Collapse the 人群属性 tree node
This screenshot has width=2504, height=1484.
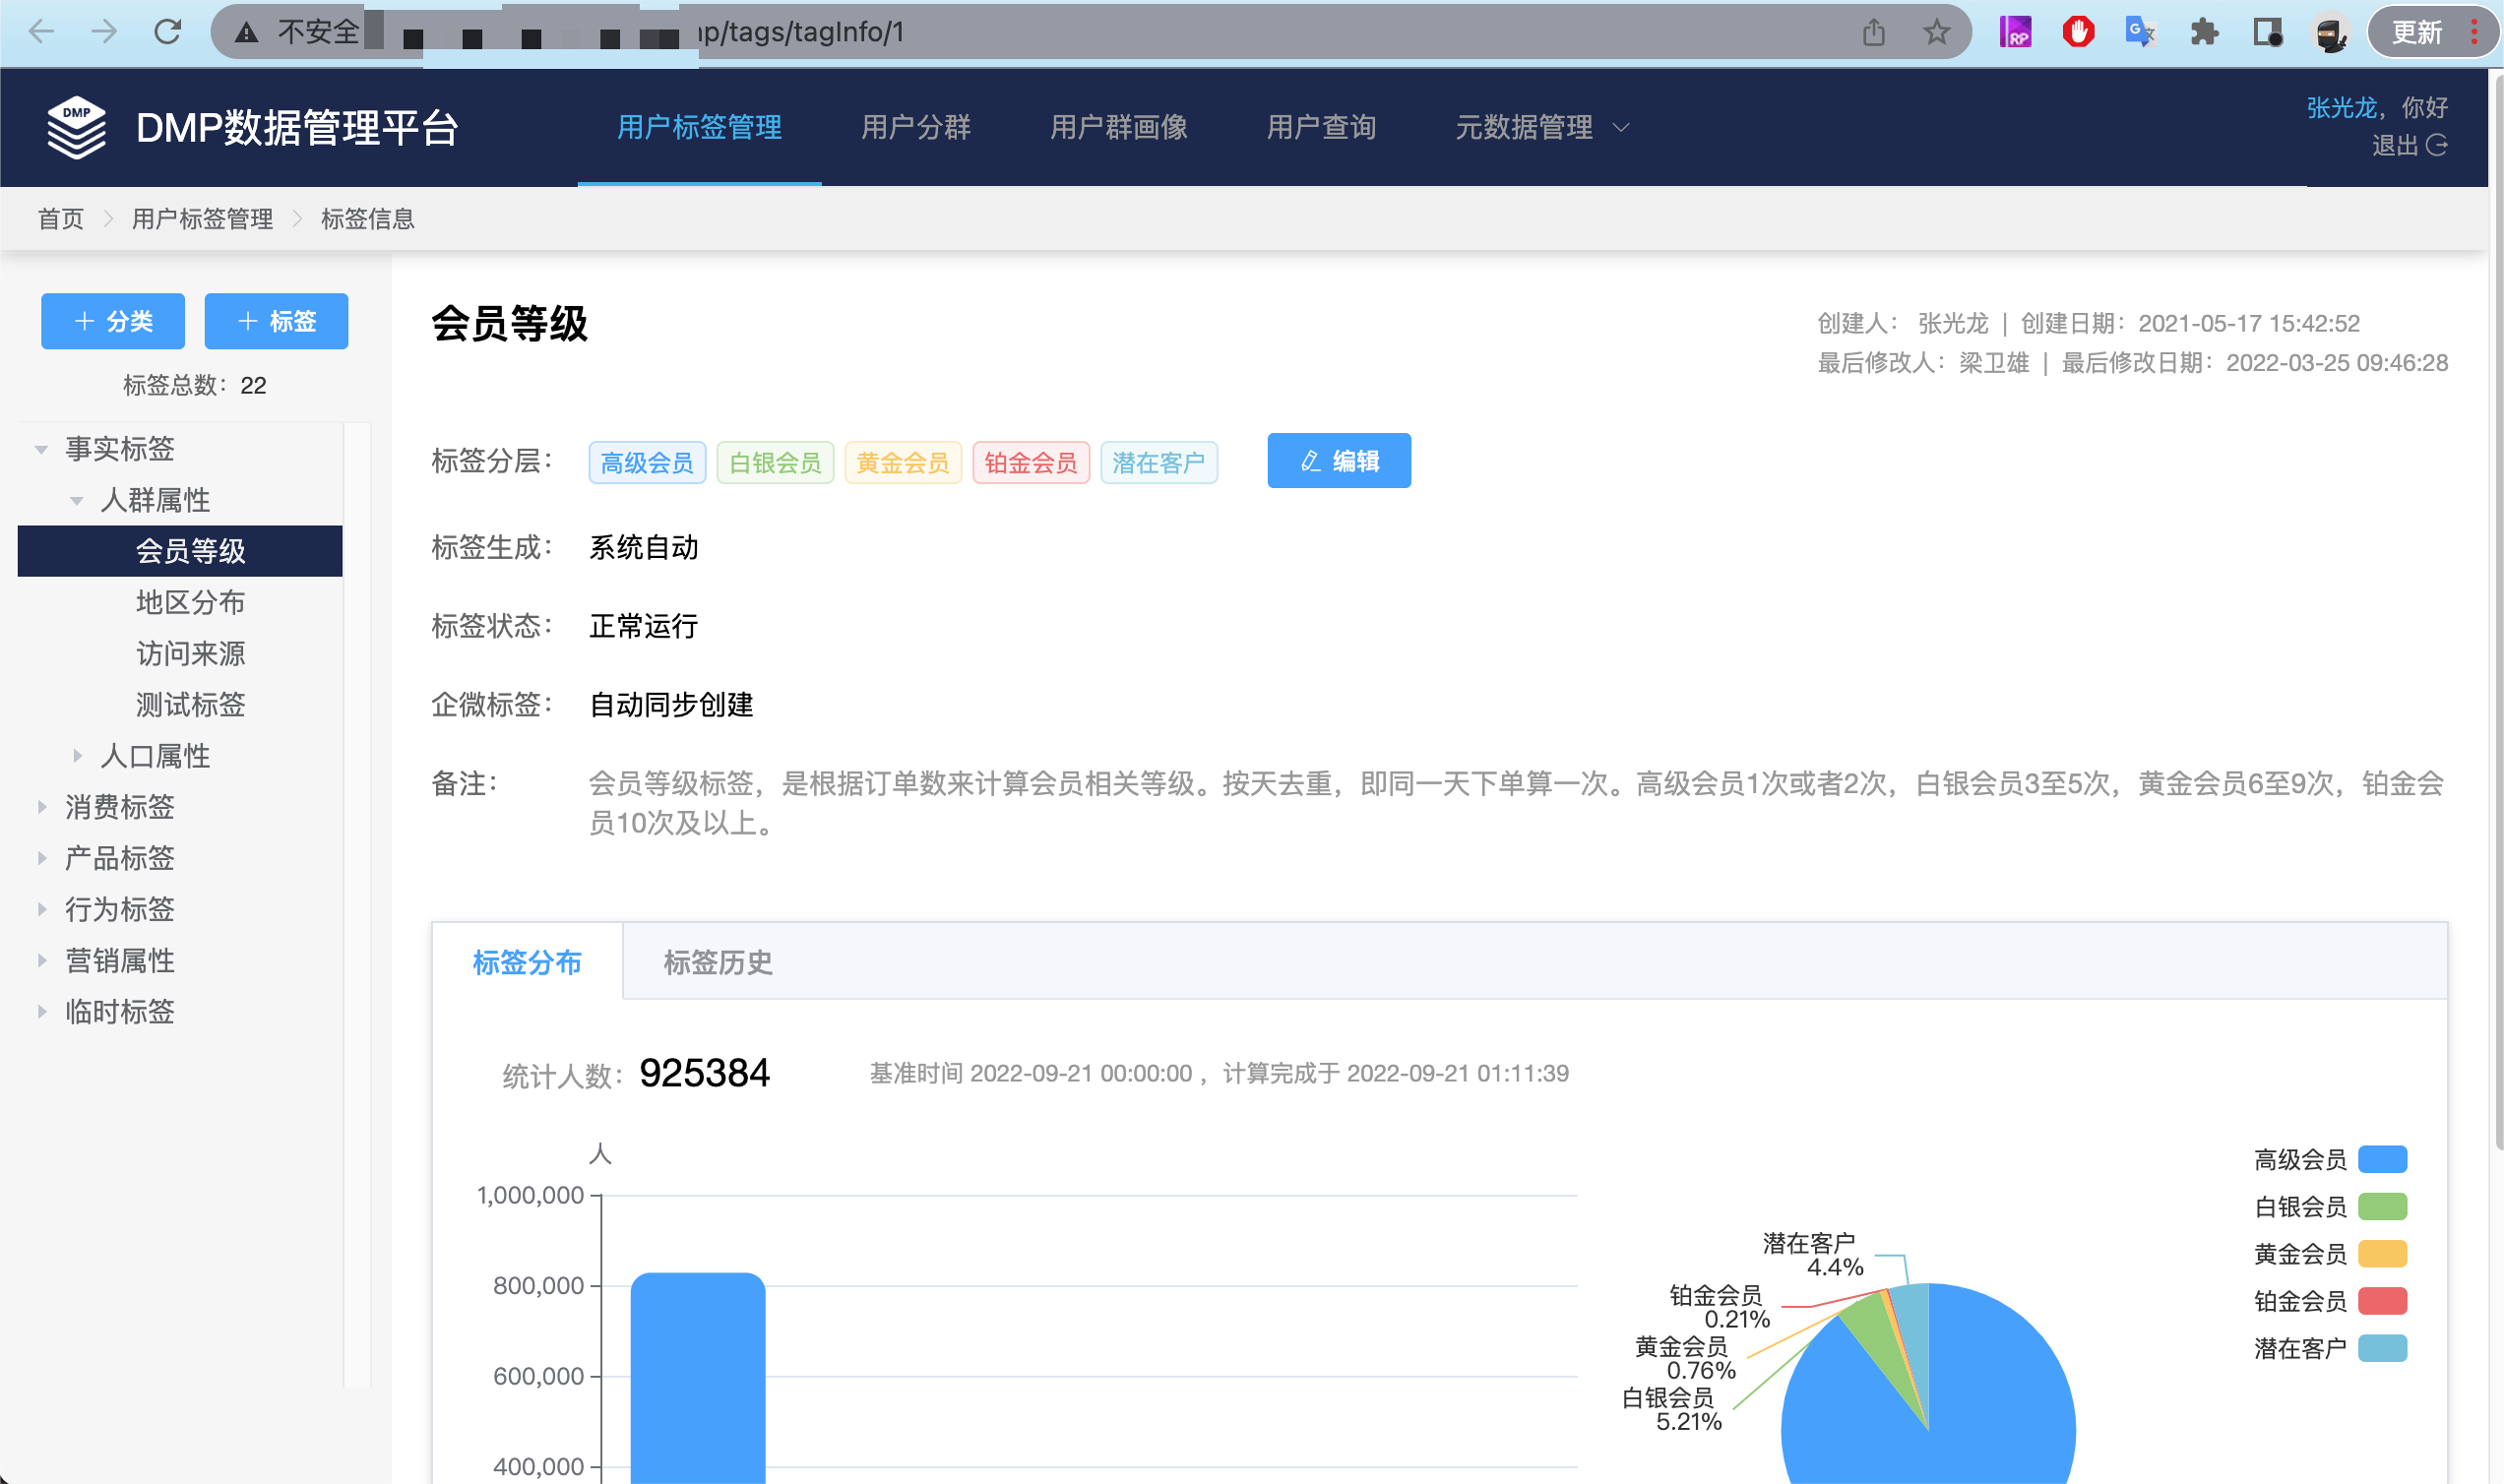coord(76,501)
